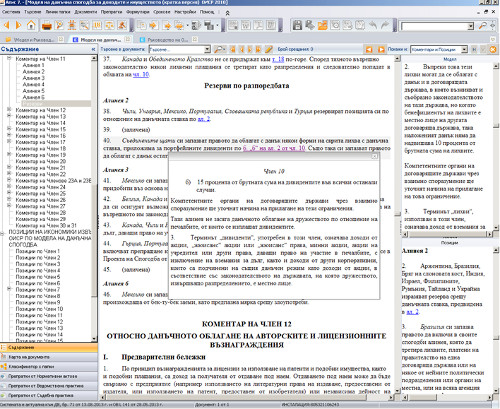Click the copy document icon in toolbar
The width and height of the screenshot is (500, 409).
[141, 25]
